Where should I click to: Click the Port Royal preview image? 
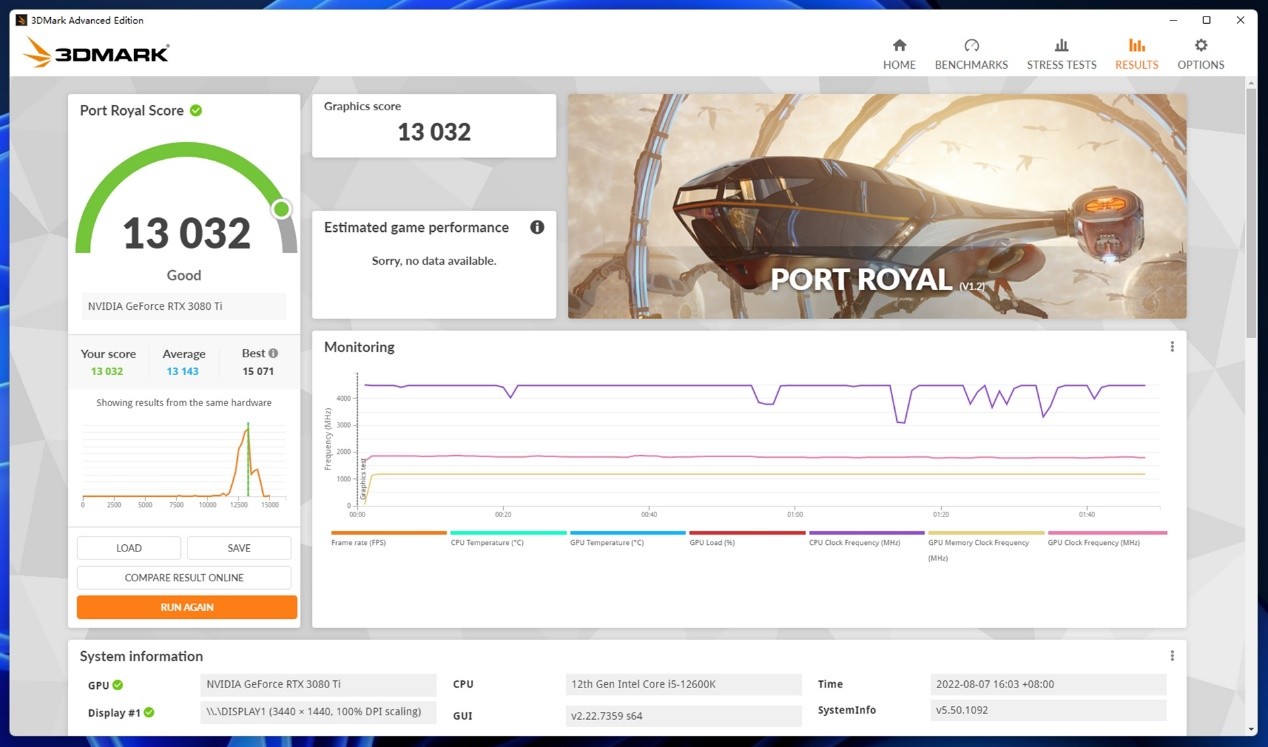point(877,206)
